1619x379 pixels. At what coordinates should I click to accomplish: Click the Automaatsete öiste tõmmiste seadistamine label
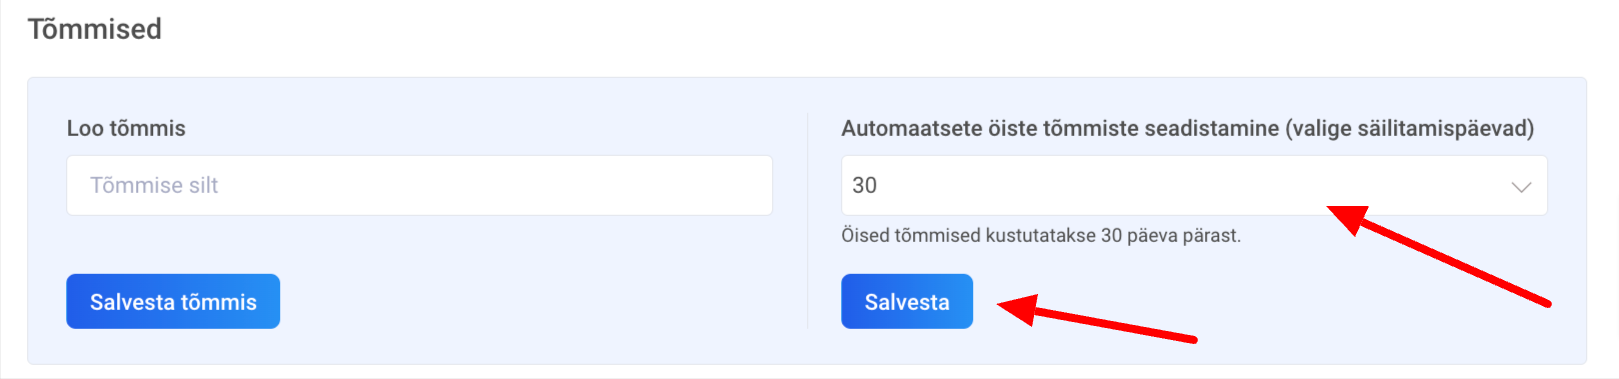[x=1188, y=128]
